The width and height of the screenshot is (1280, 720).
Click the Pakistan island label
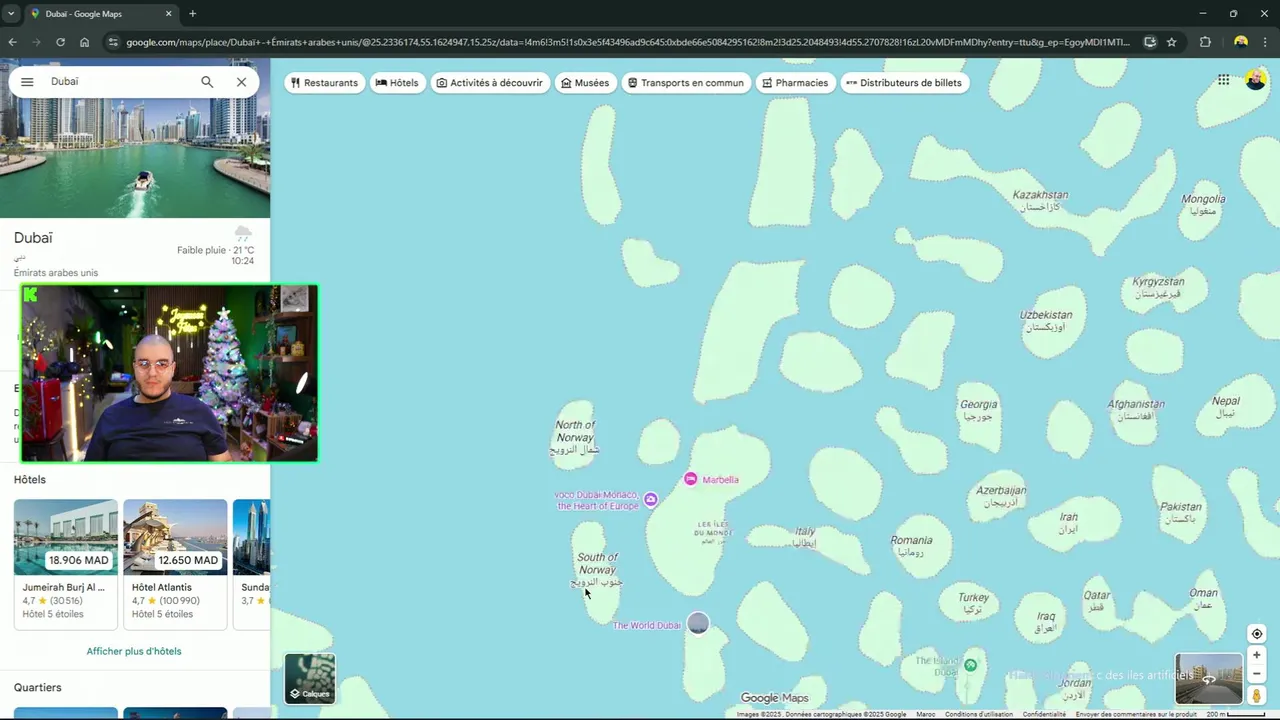click(1181, 512)
